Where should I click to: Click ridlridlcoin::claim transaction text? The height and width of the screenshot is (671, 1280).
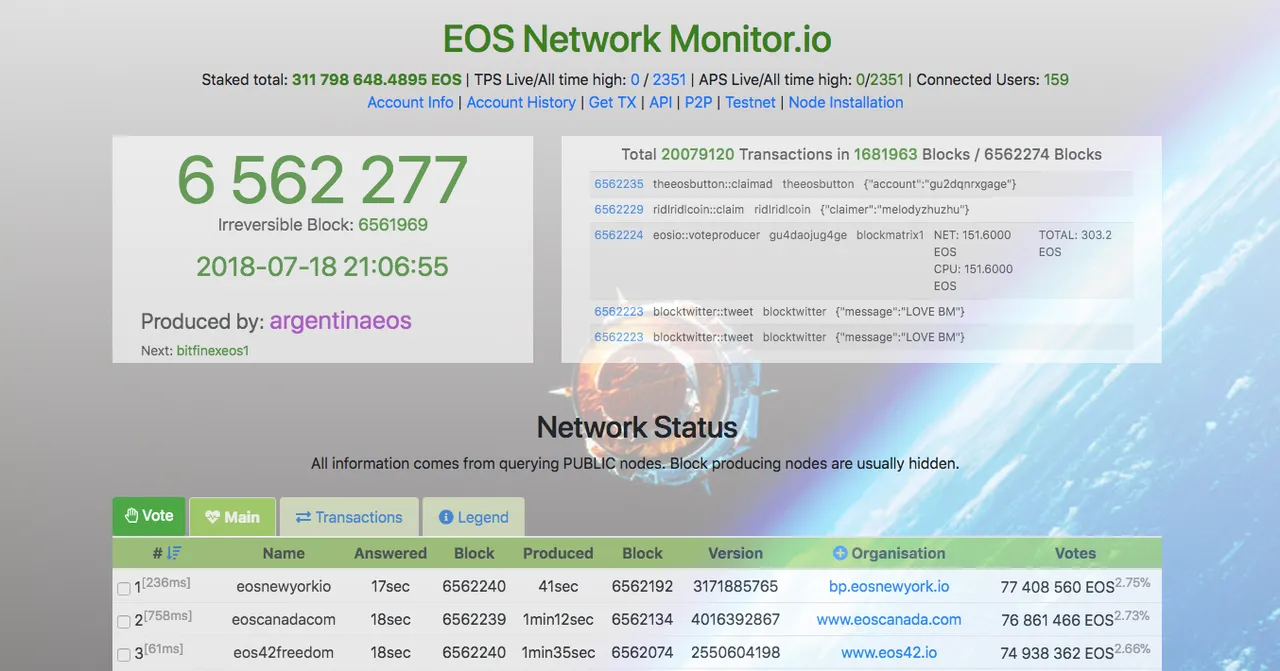pyautogui.click(x=699, y=210)
